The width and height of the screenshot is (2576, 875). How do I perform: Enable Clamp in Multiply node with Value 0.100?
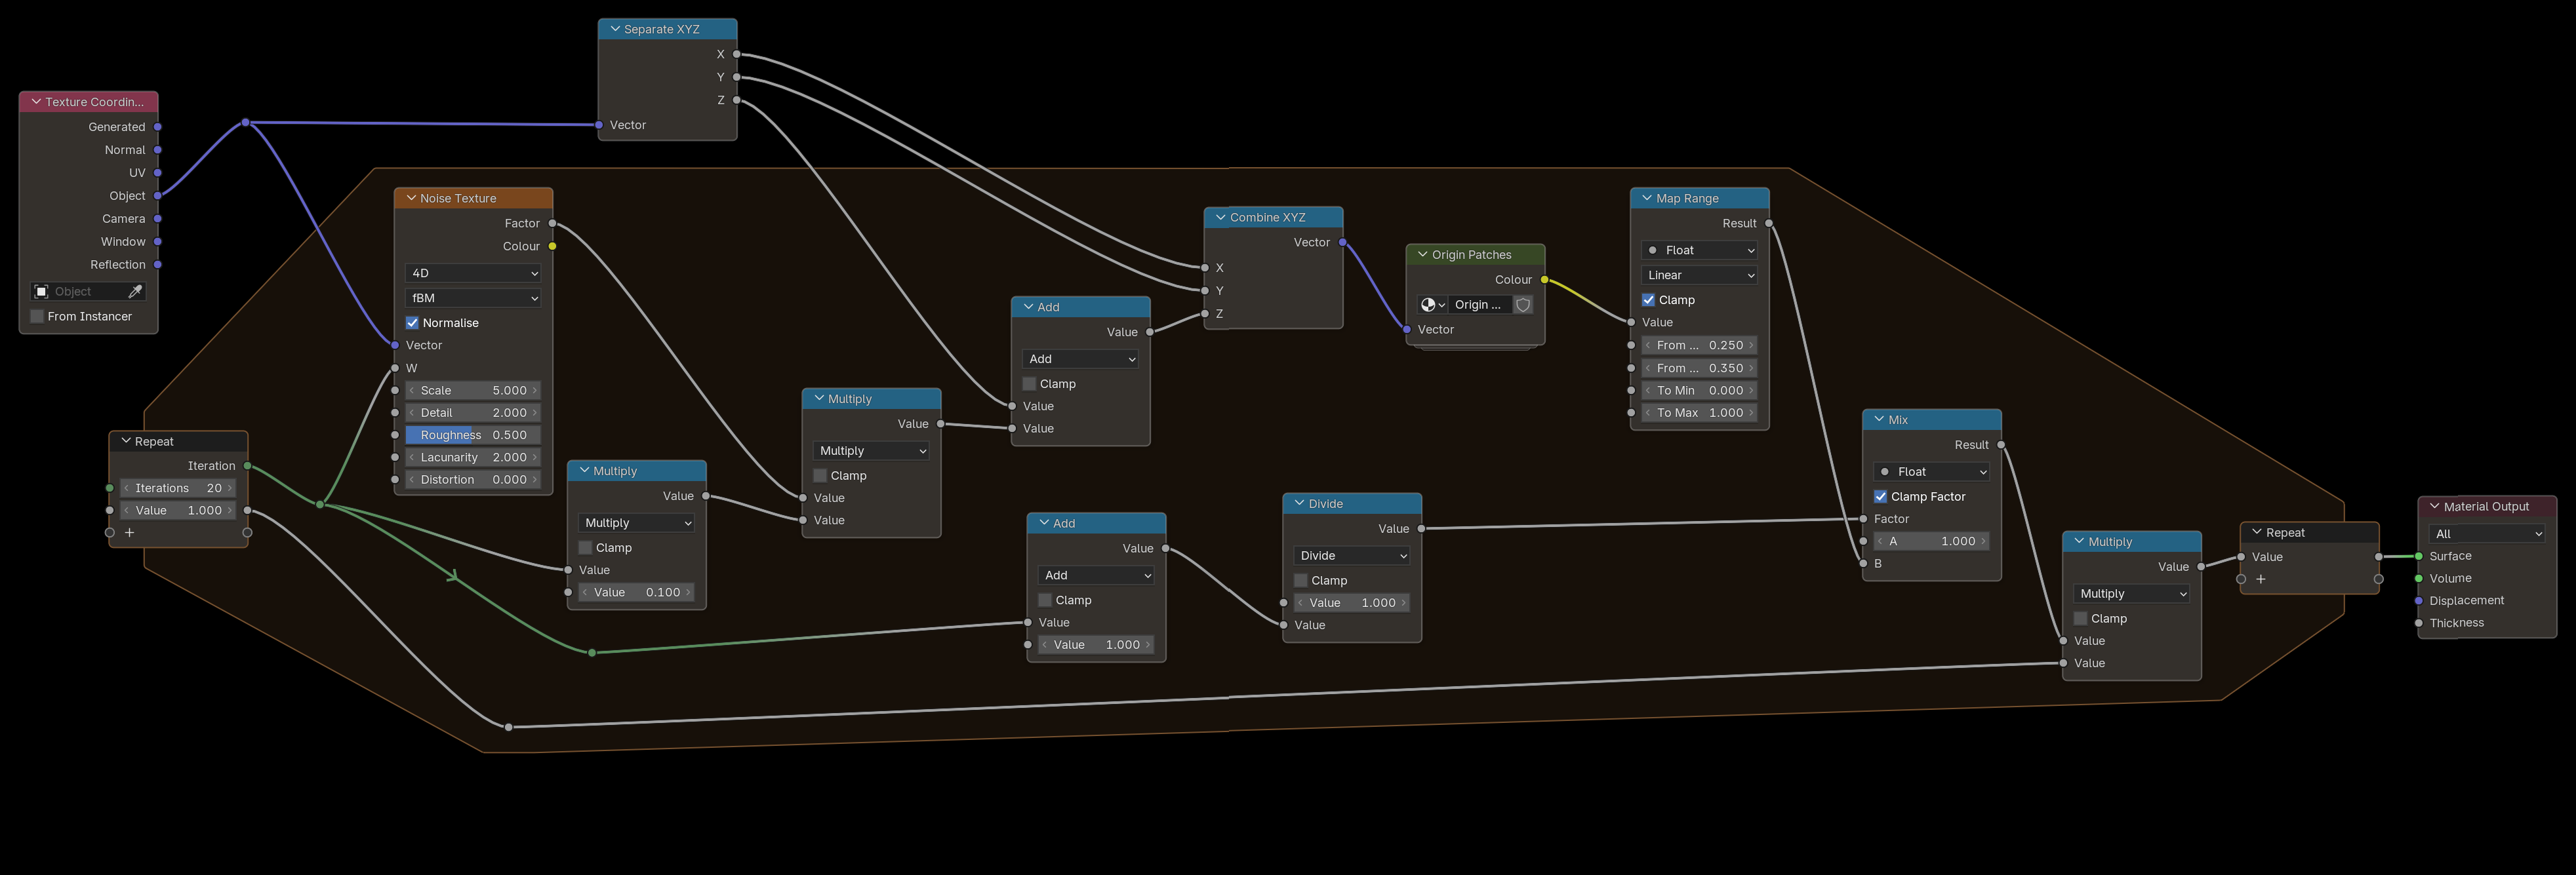click(585, 548)
